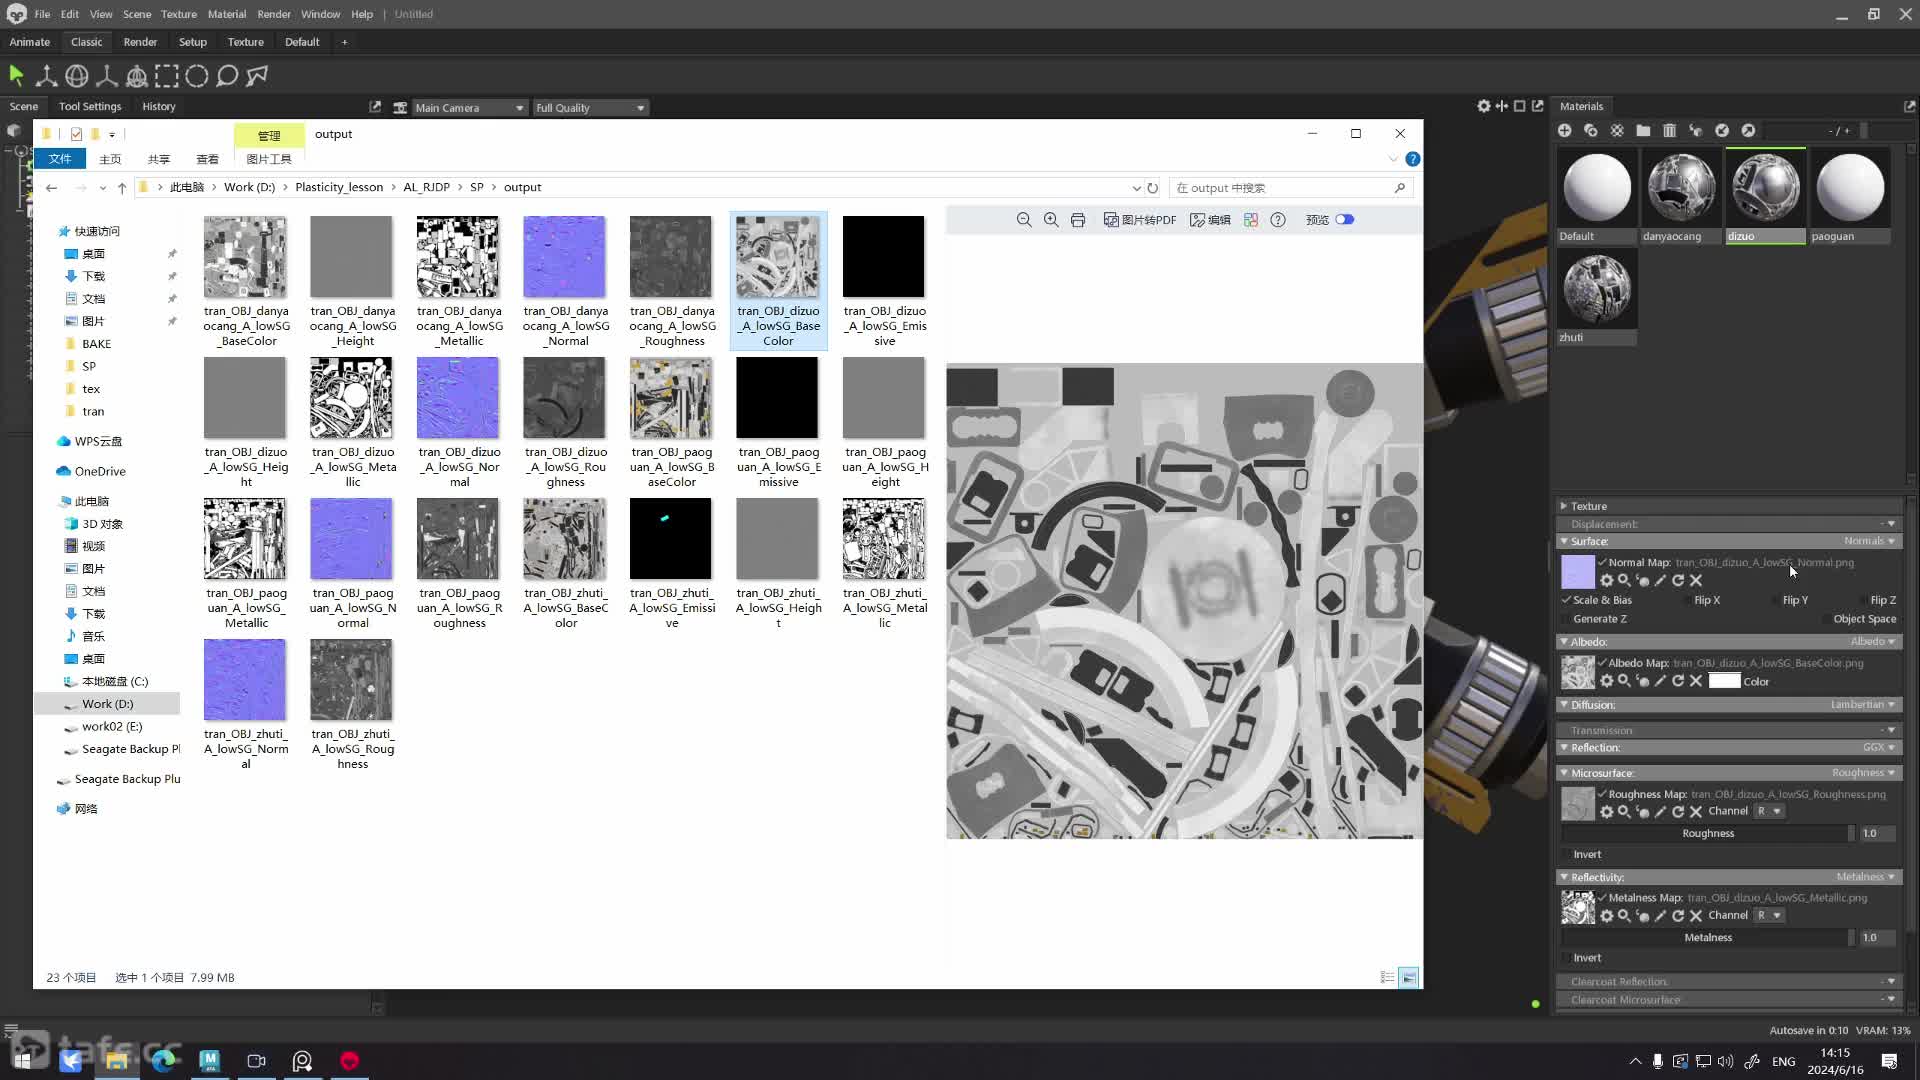Enable the Flip Z checkbox
This screenshot has width=1920, height=1080.
point(1863,600)
